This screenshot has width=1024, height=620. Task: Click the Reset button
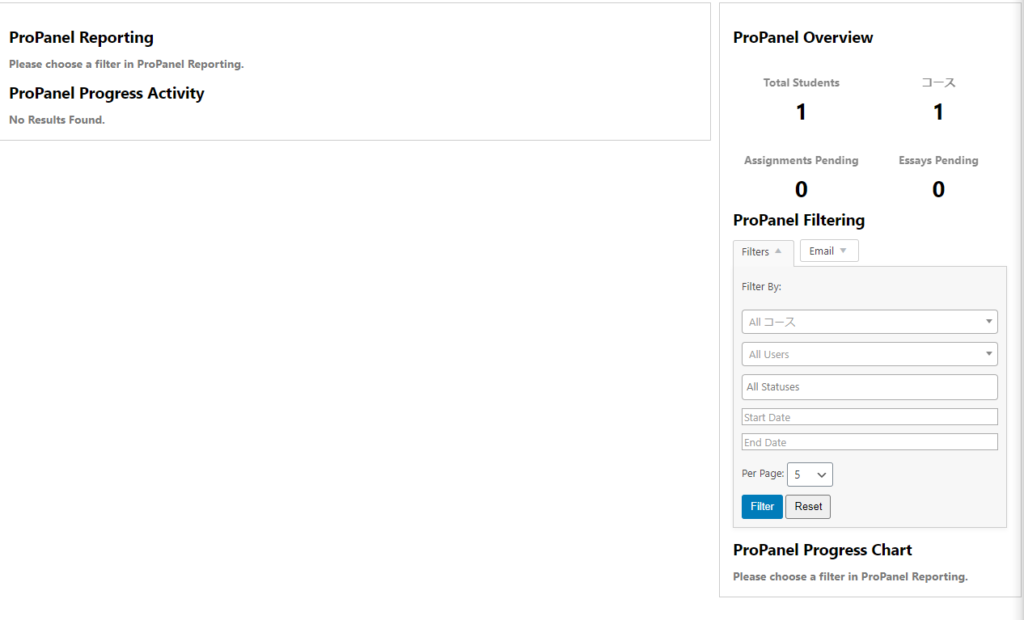(808, 507)
